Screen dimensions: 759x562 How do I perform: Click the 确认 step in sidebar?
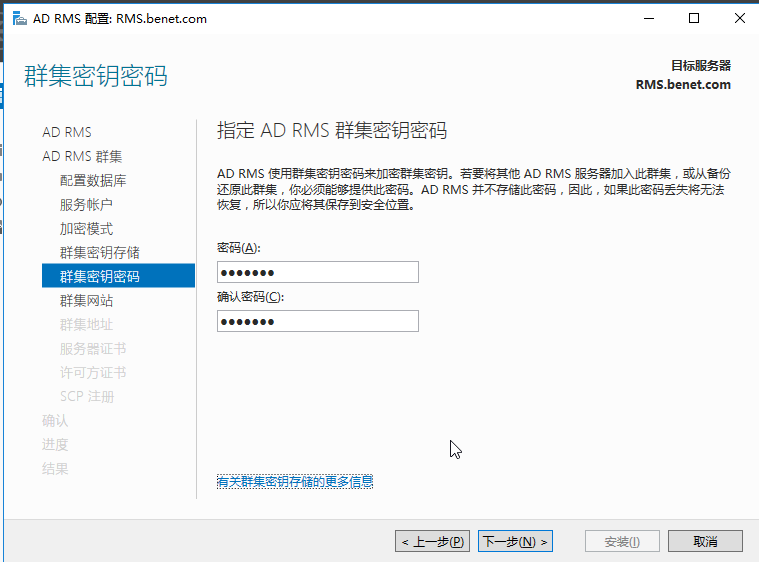pyautogui.click(x=55, y=421)
